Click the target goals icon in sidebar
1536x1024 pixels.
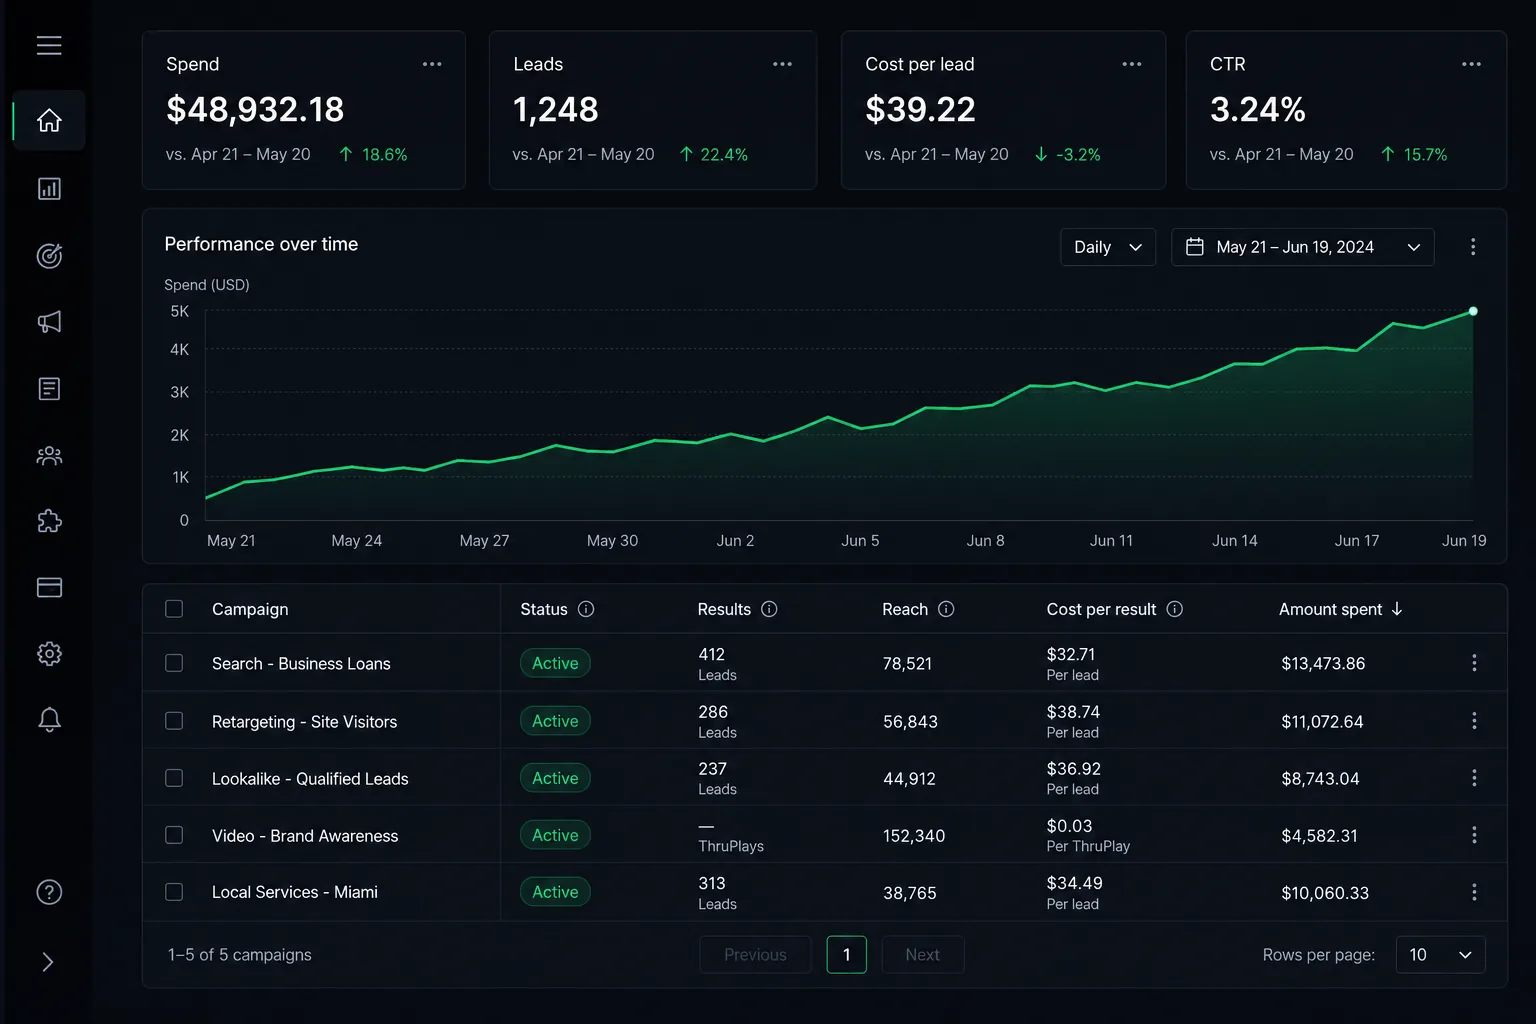[49, 256]
